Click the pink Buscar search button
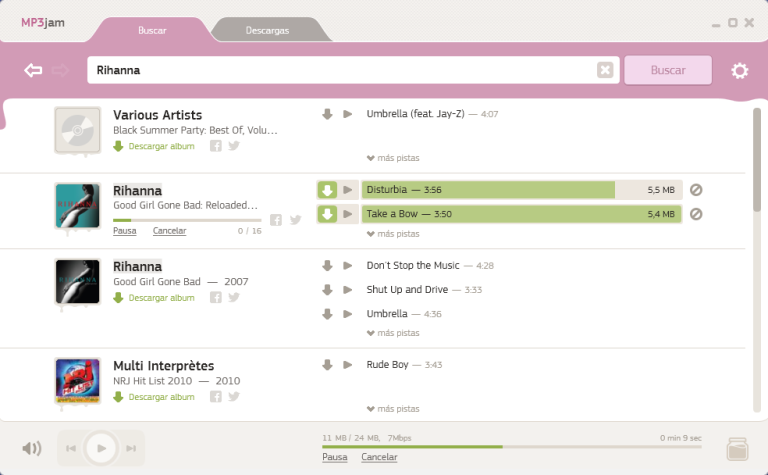The width and height of the screenshot is (768, 475). [x=668, y=70]
